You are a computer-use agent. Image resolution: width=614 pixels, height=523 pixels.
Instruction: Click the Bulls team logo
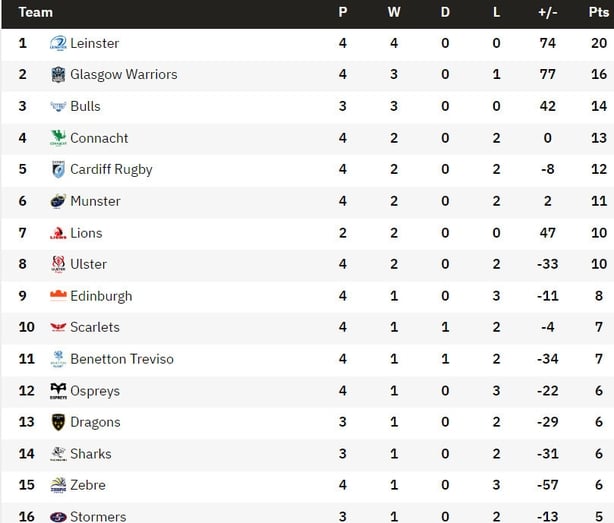click(58, 106)
